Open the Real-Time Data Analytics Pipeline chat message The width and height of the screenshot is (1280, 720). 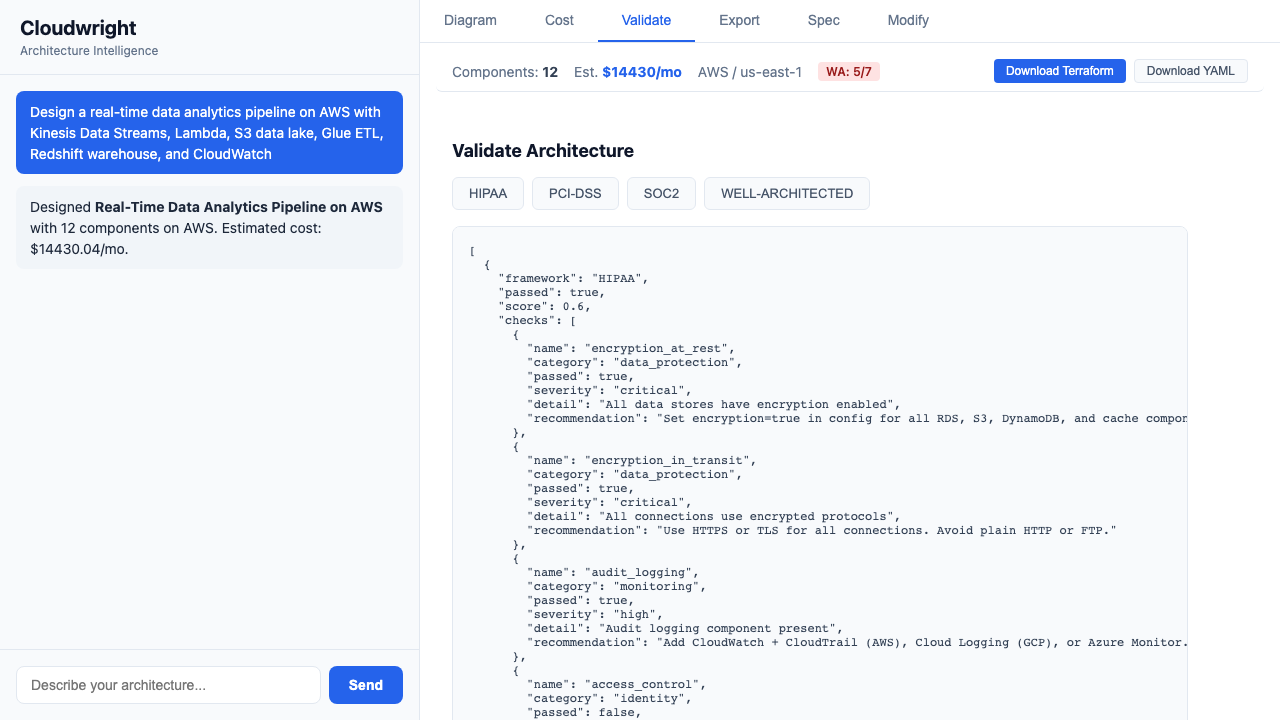click(209, 228)
